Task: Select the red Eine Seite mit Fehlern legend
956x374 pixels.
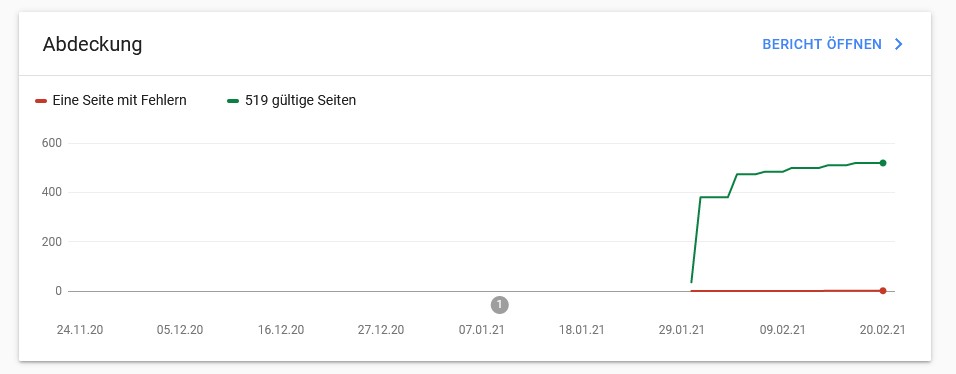Action: 111,101
